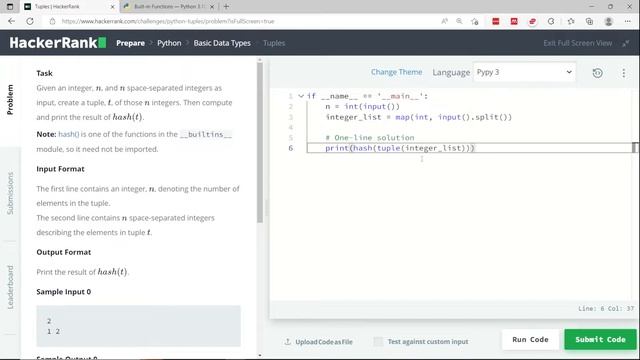This screenshot has width=640, height=360.
Task: Click the 'n = int(input())' code line
Action: pyautogui.click(x=362, y=107)
